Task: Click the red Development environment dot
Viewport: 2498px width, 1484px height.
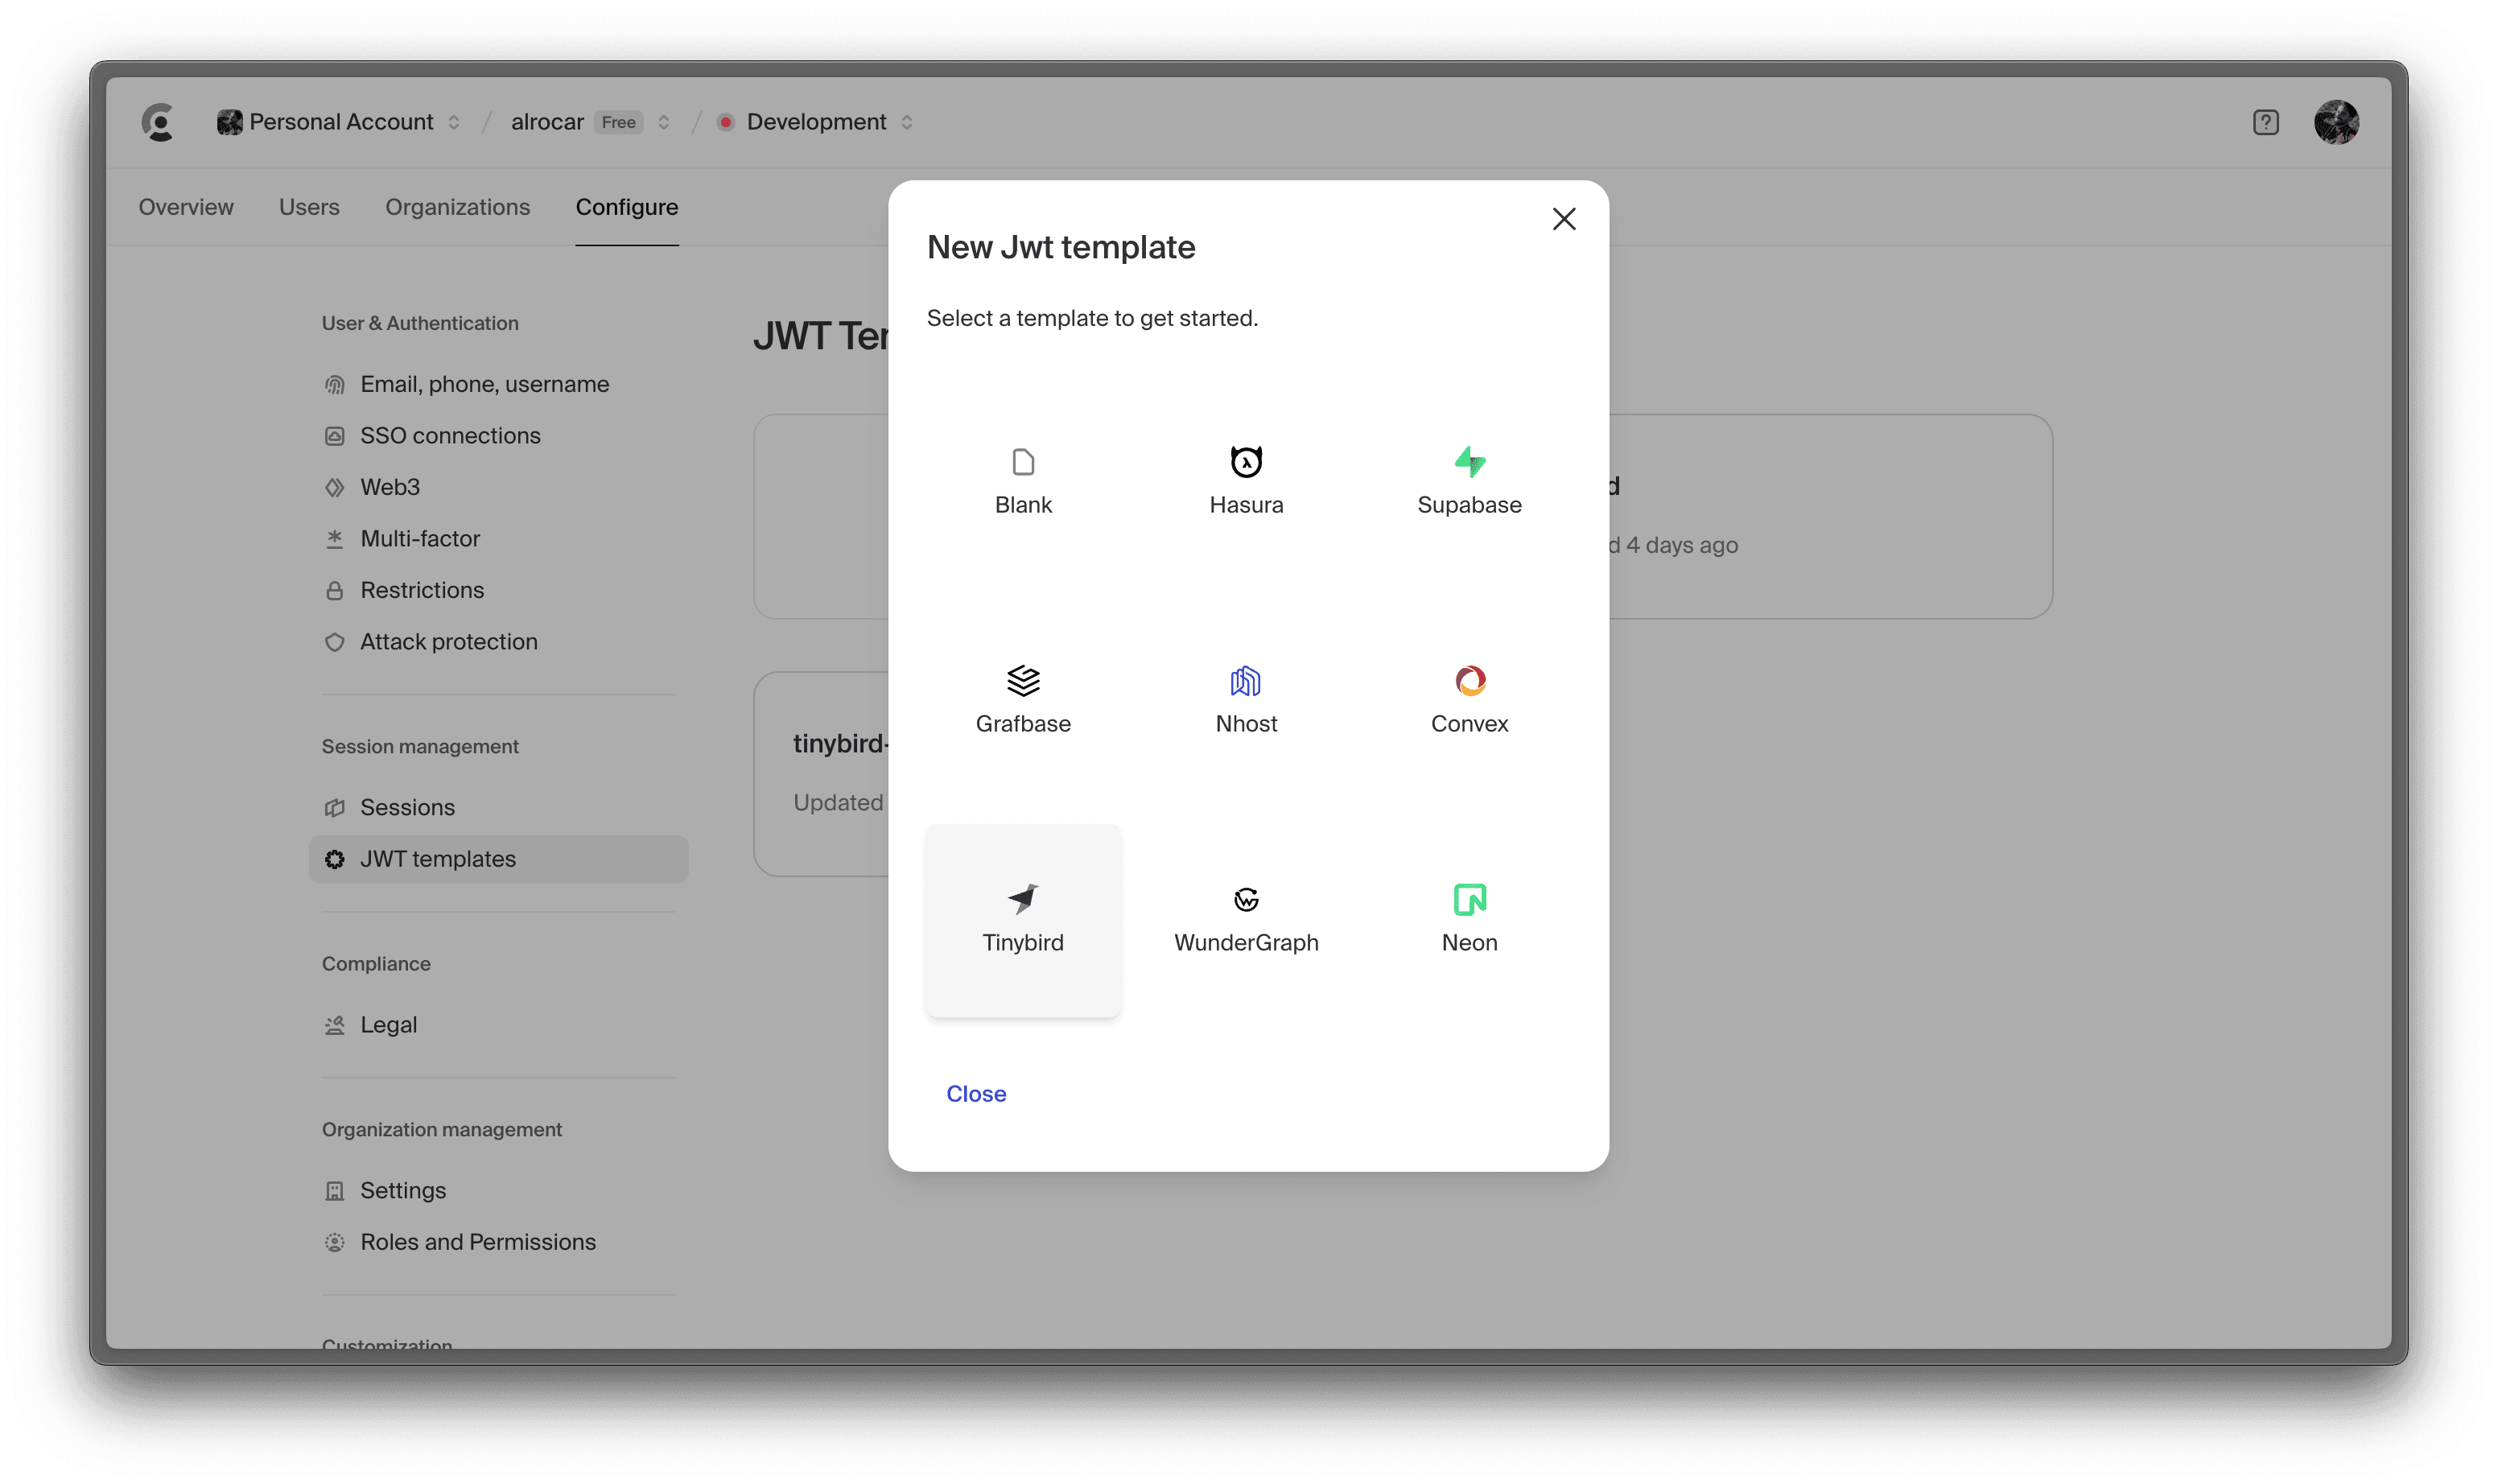Action: point(726,122)
